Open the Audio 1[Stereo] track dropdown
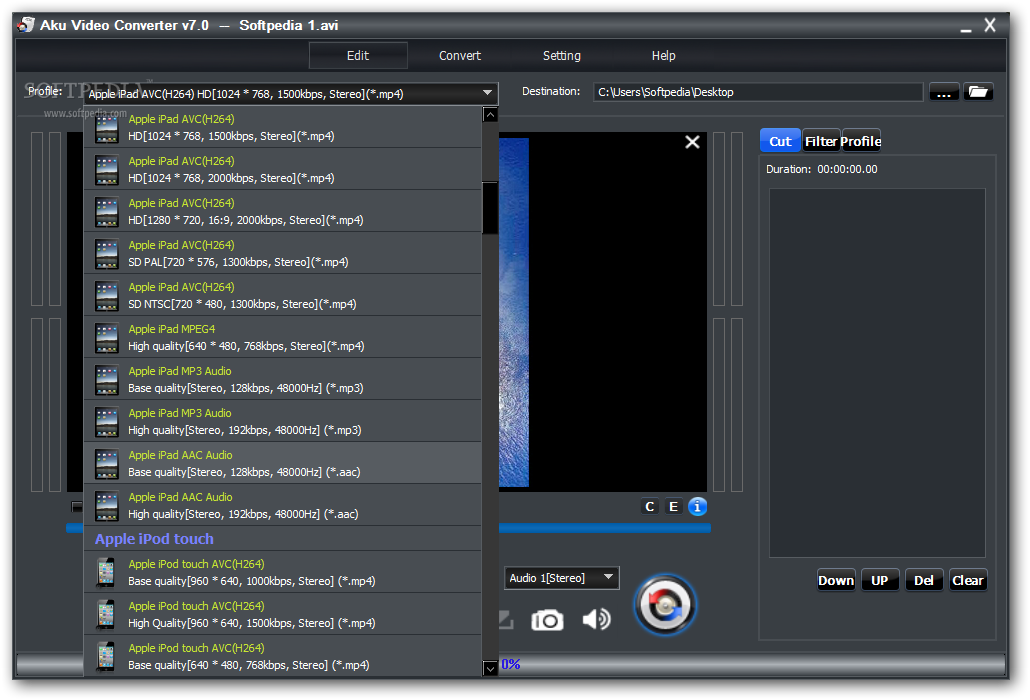The width and height of the screenshot is (1030, 700). [562, 578]
